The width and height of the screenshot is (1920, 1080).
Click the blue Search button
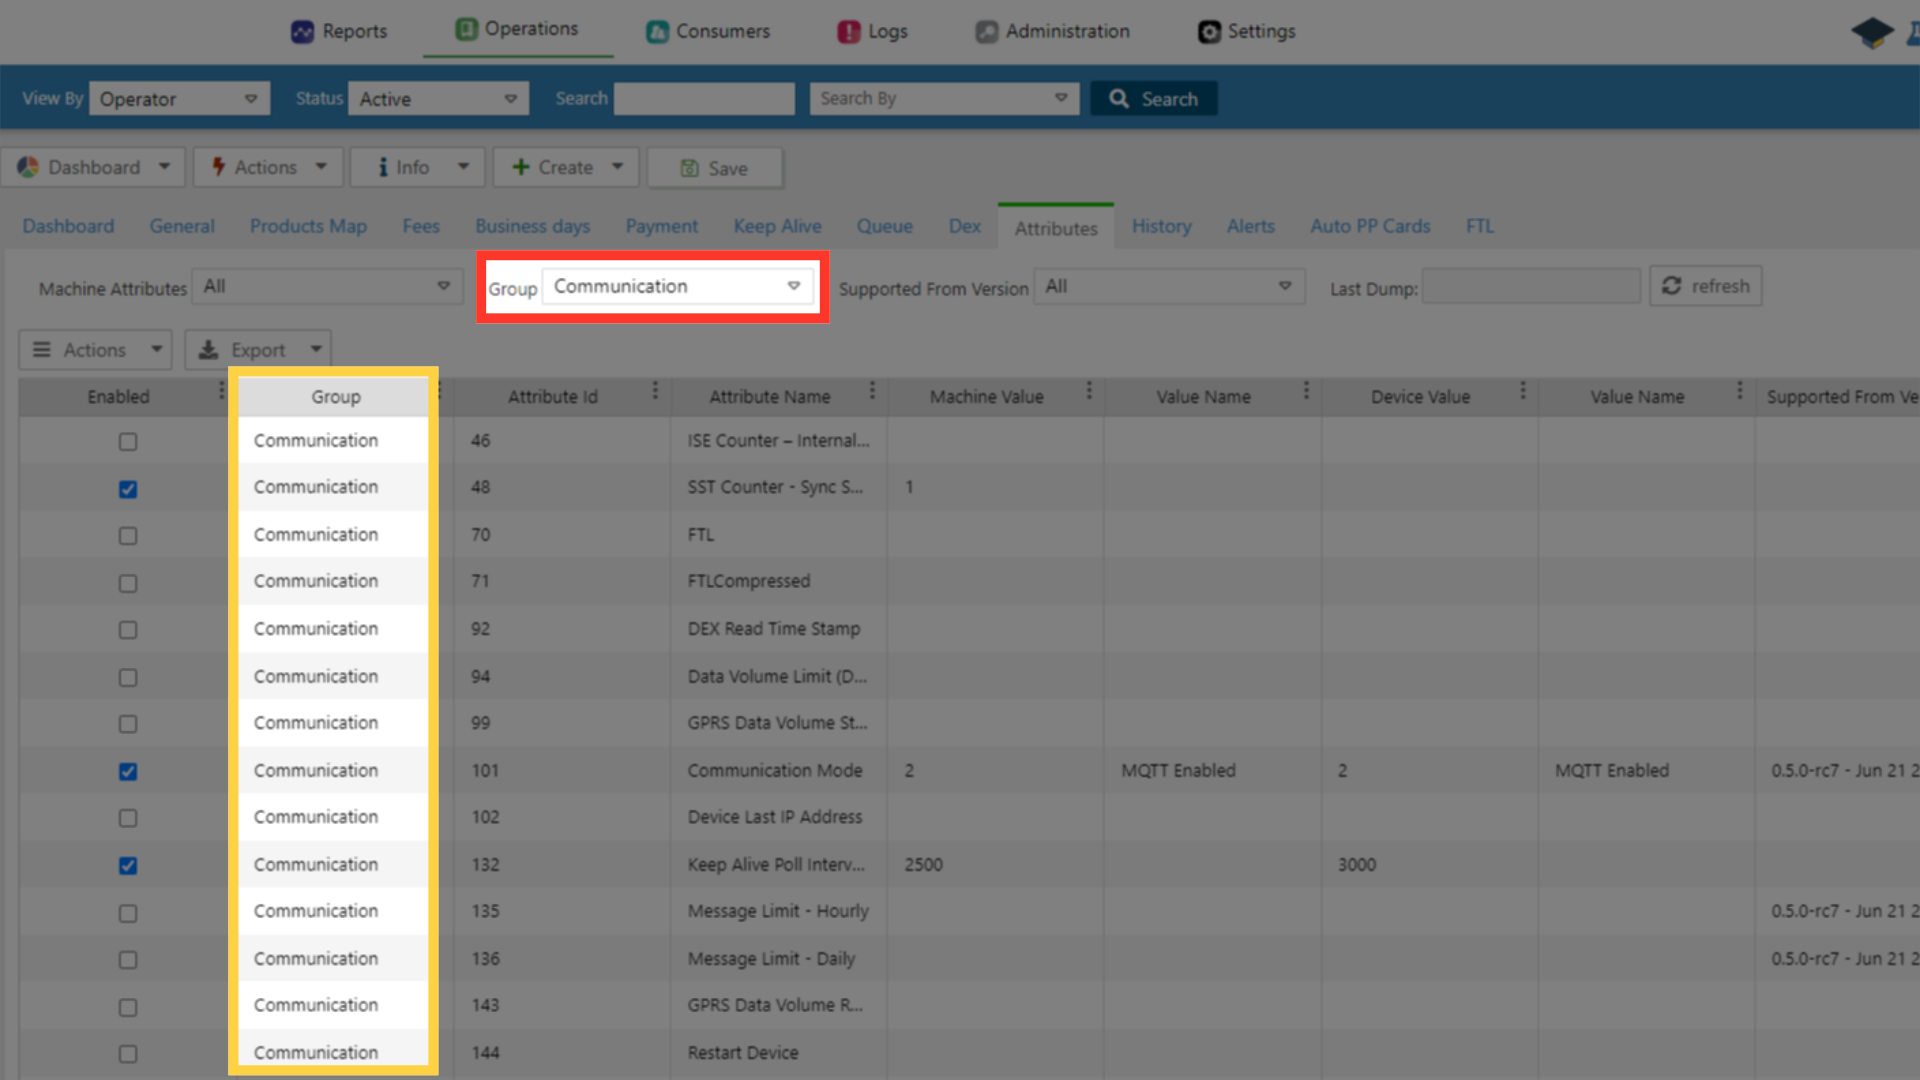point(1153,99)
